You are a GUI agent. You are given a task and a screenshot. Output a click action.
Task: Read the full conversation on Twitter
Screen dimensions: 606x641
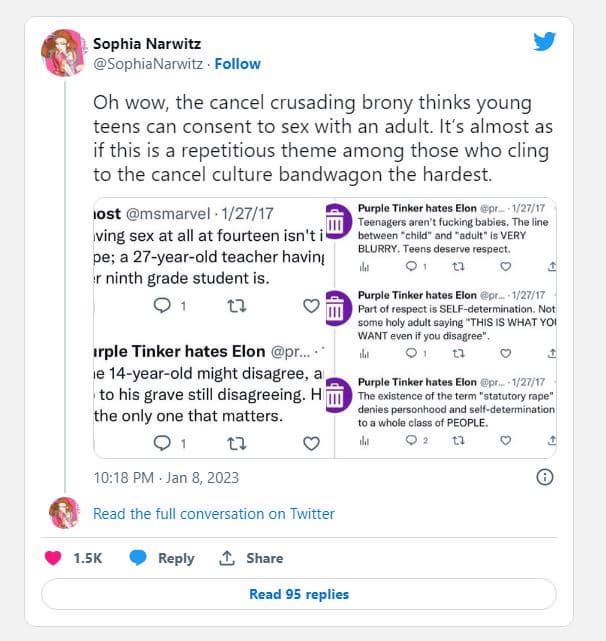(213, 513)
